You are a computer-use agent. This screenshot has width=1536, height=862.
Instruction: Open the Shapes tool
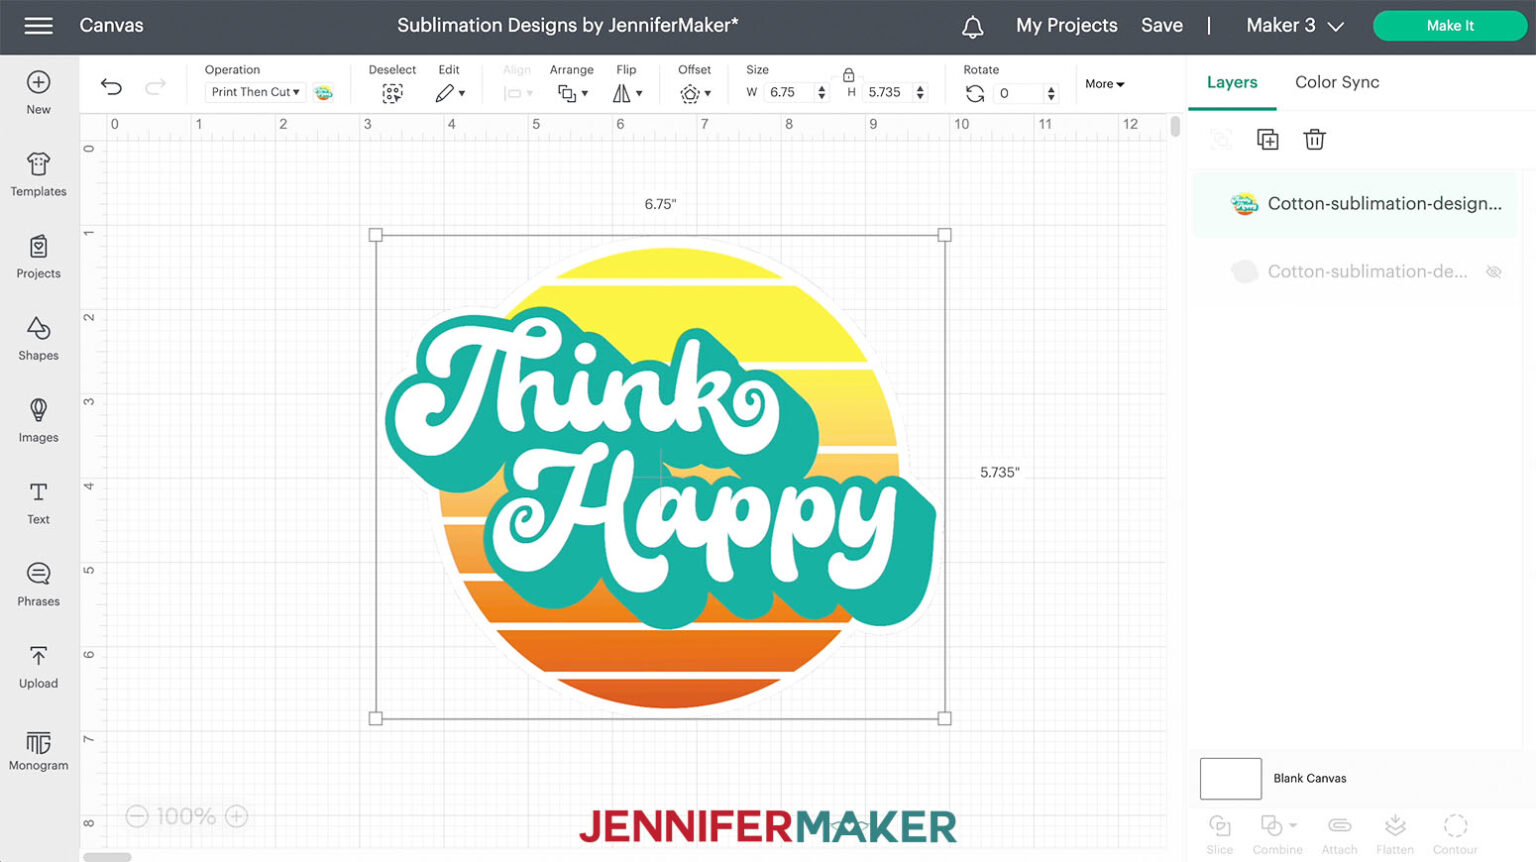(38, 338)
